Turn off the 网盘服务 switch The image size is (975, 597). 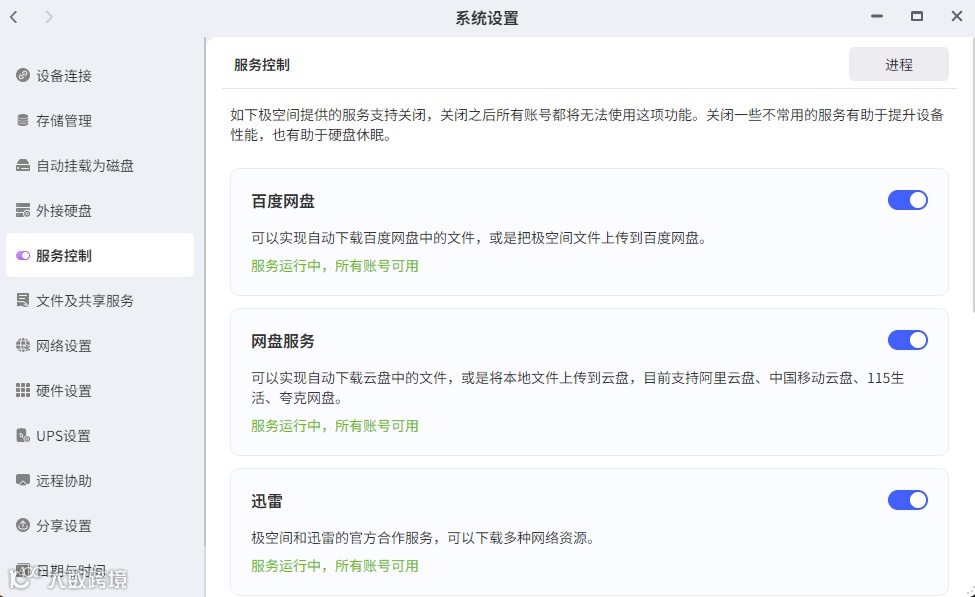point(907,340)
